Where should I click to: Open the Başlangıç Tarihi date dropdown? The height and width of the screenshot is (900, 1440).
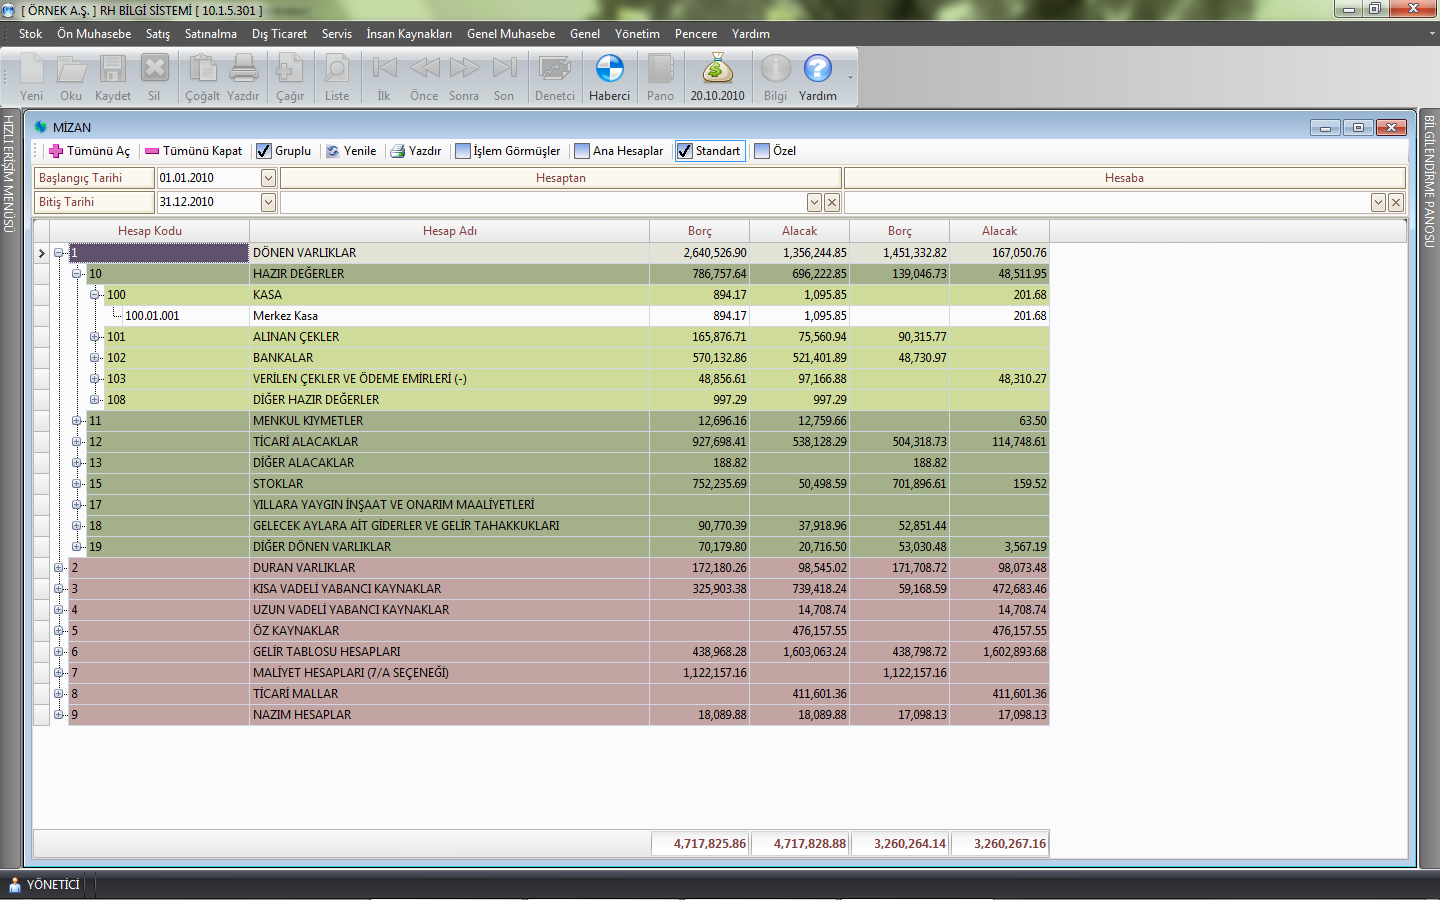click(x=268, y=178)
